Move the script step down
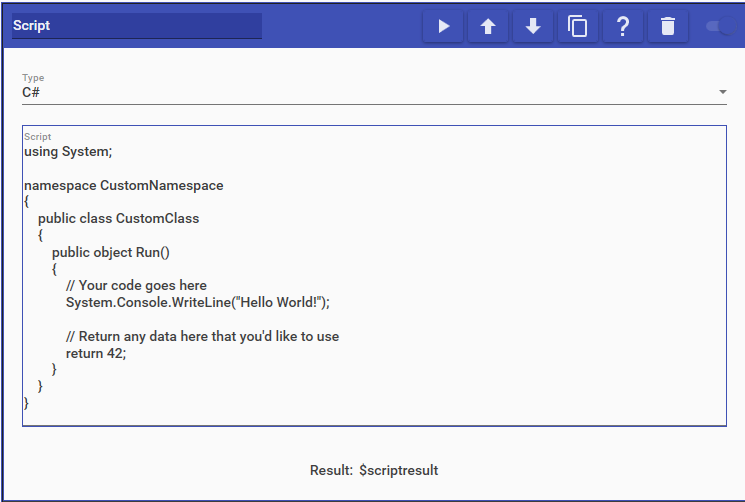 [533, 27]
